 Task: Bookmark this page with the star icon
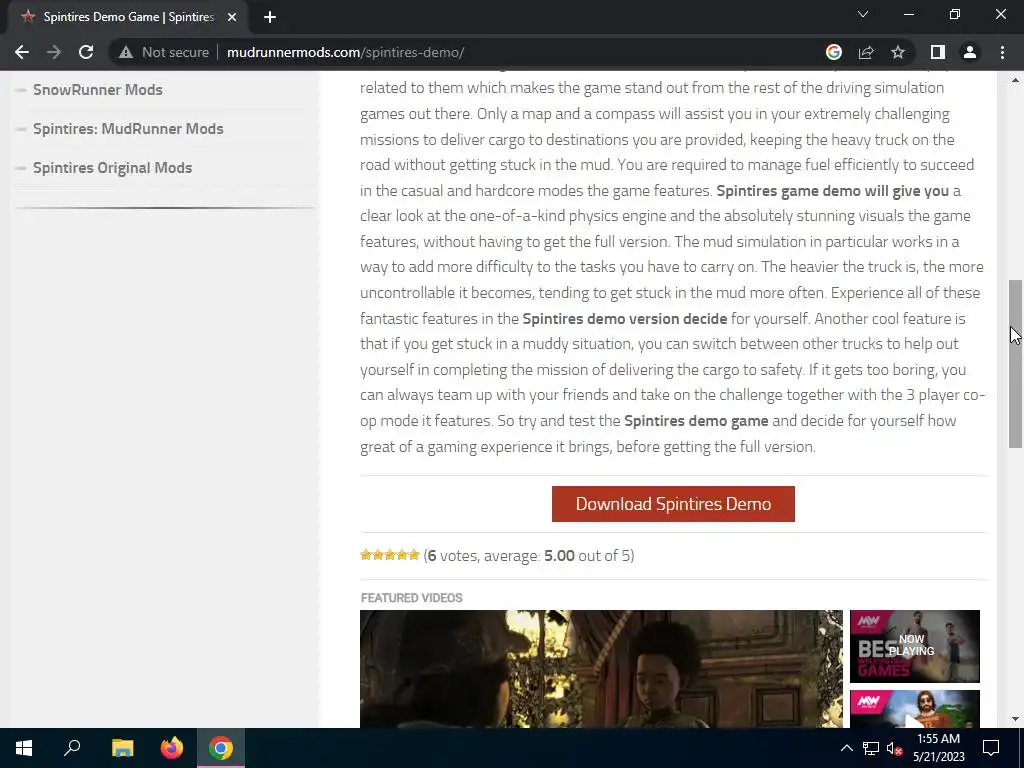click(x=898, y=52)
